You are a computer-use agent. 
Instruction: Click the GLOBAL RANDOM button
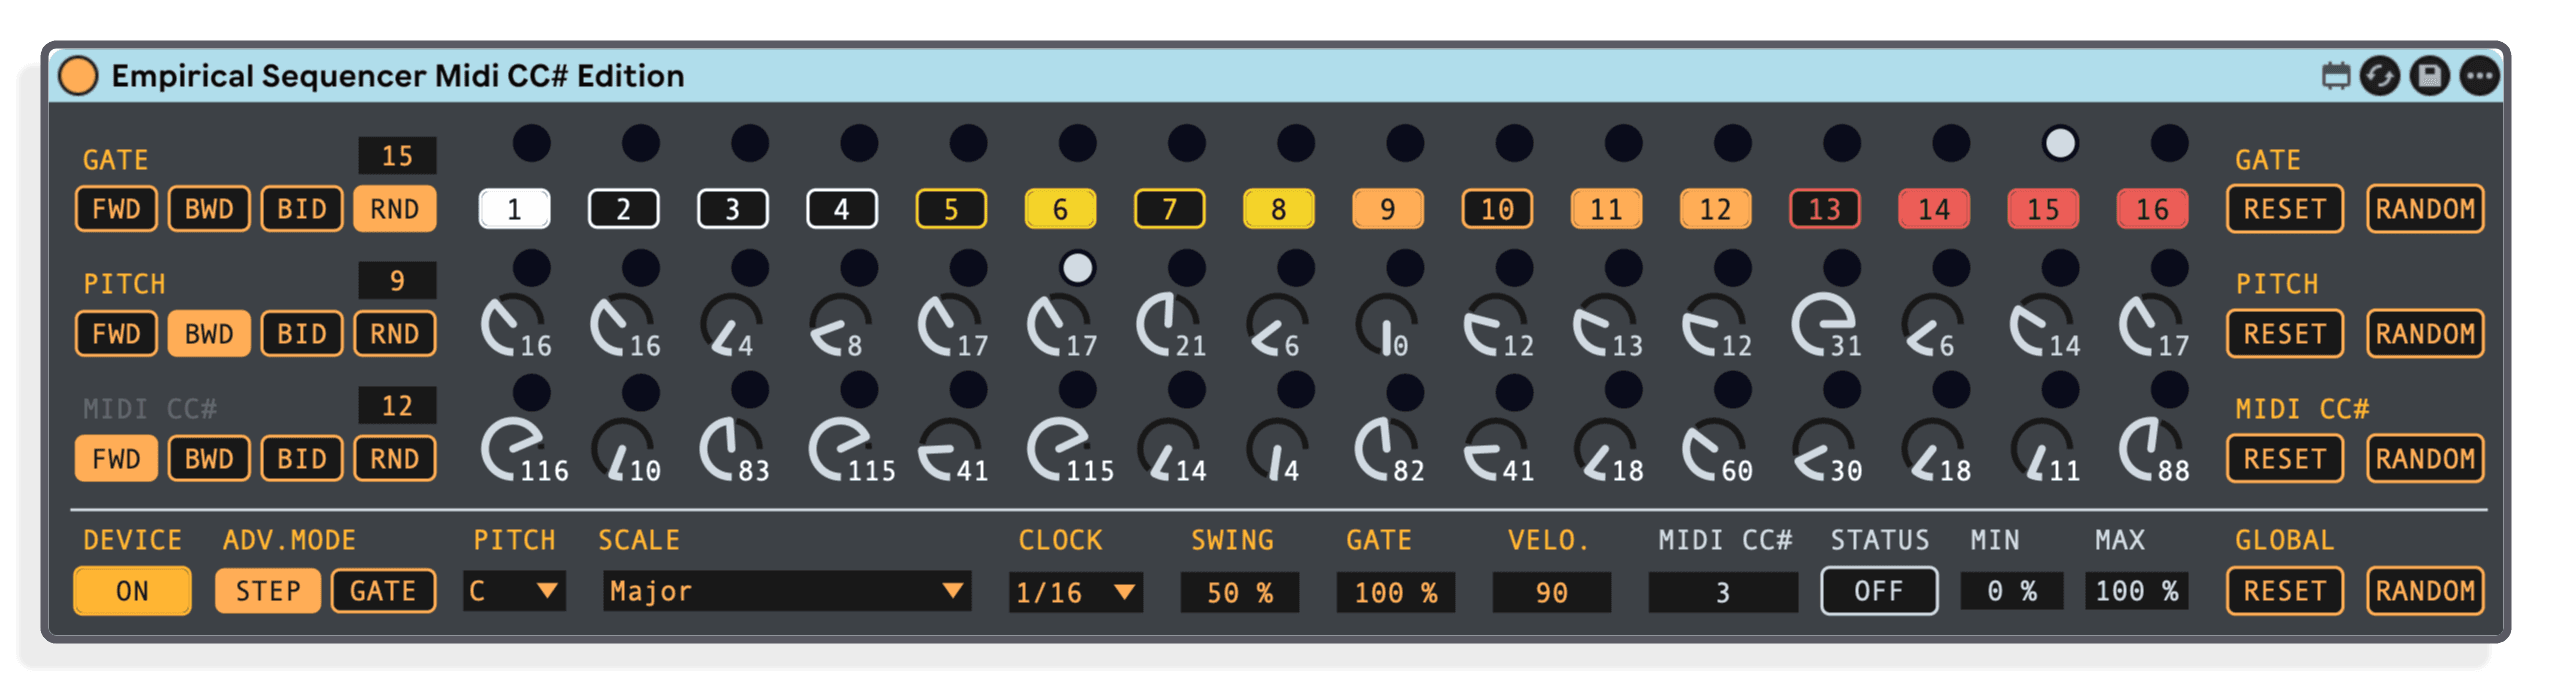[2425, 591]
